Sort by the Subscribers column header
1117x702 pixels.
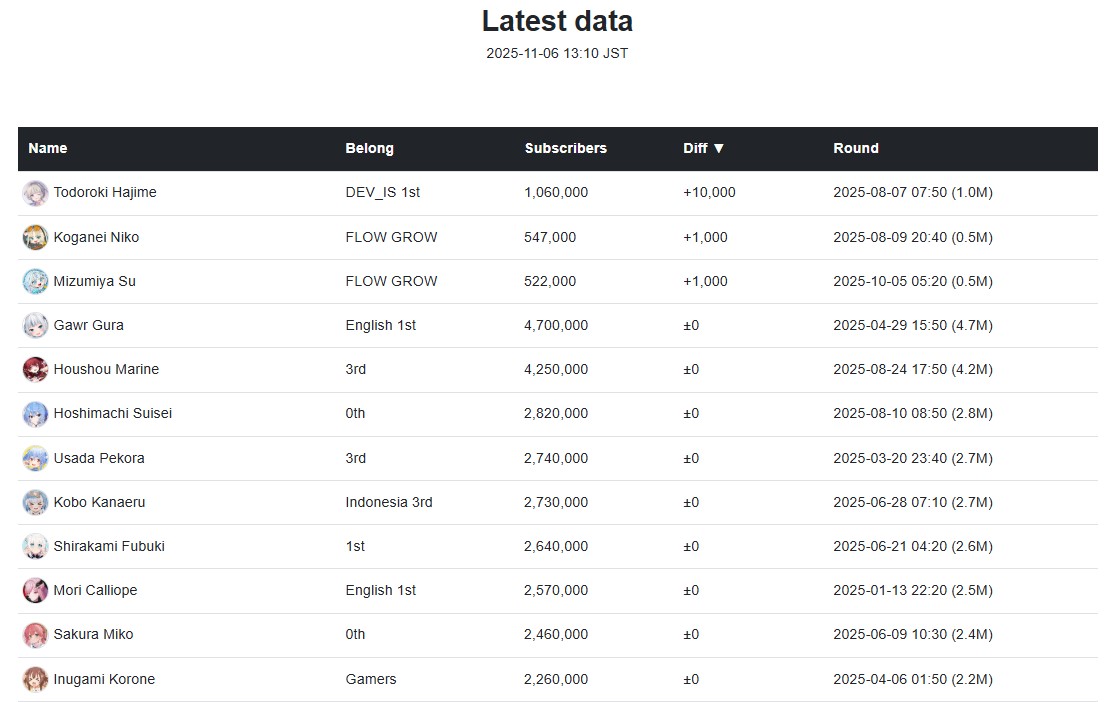pos(565,148)
